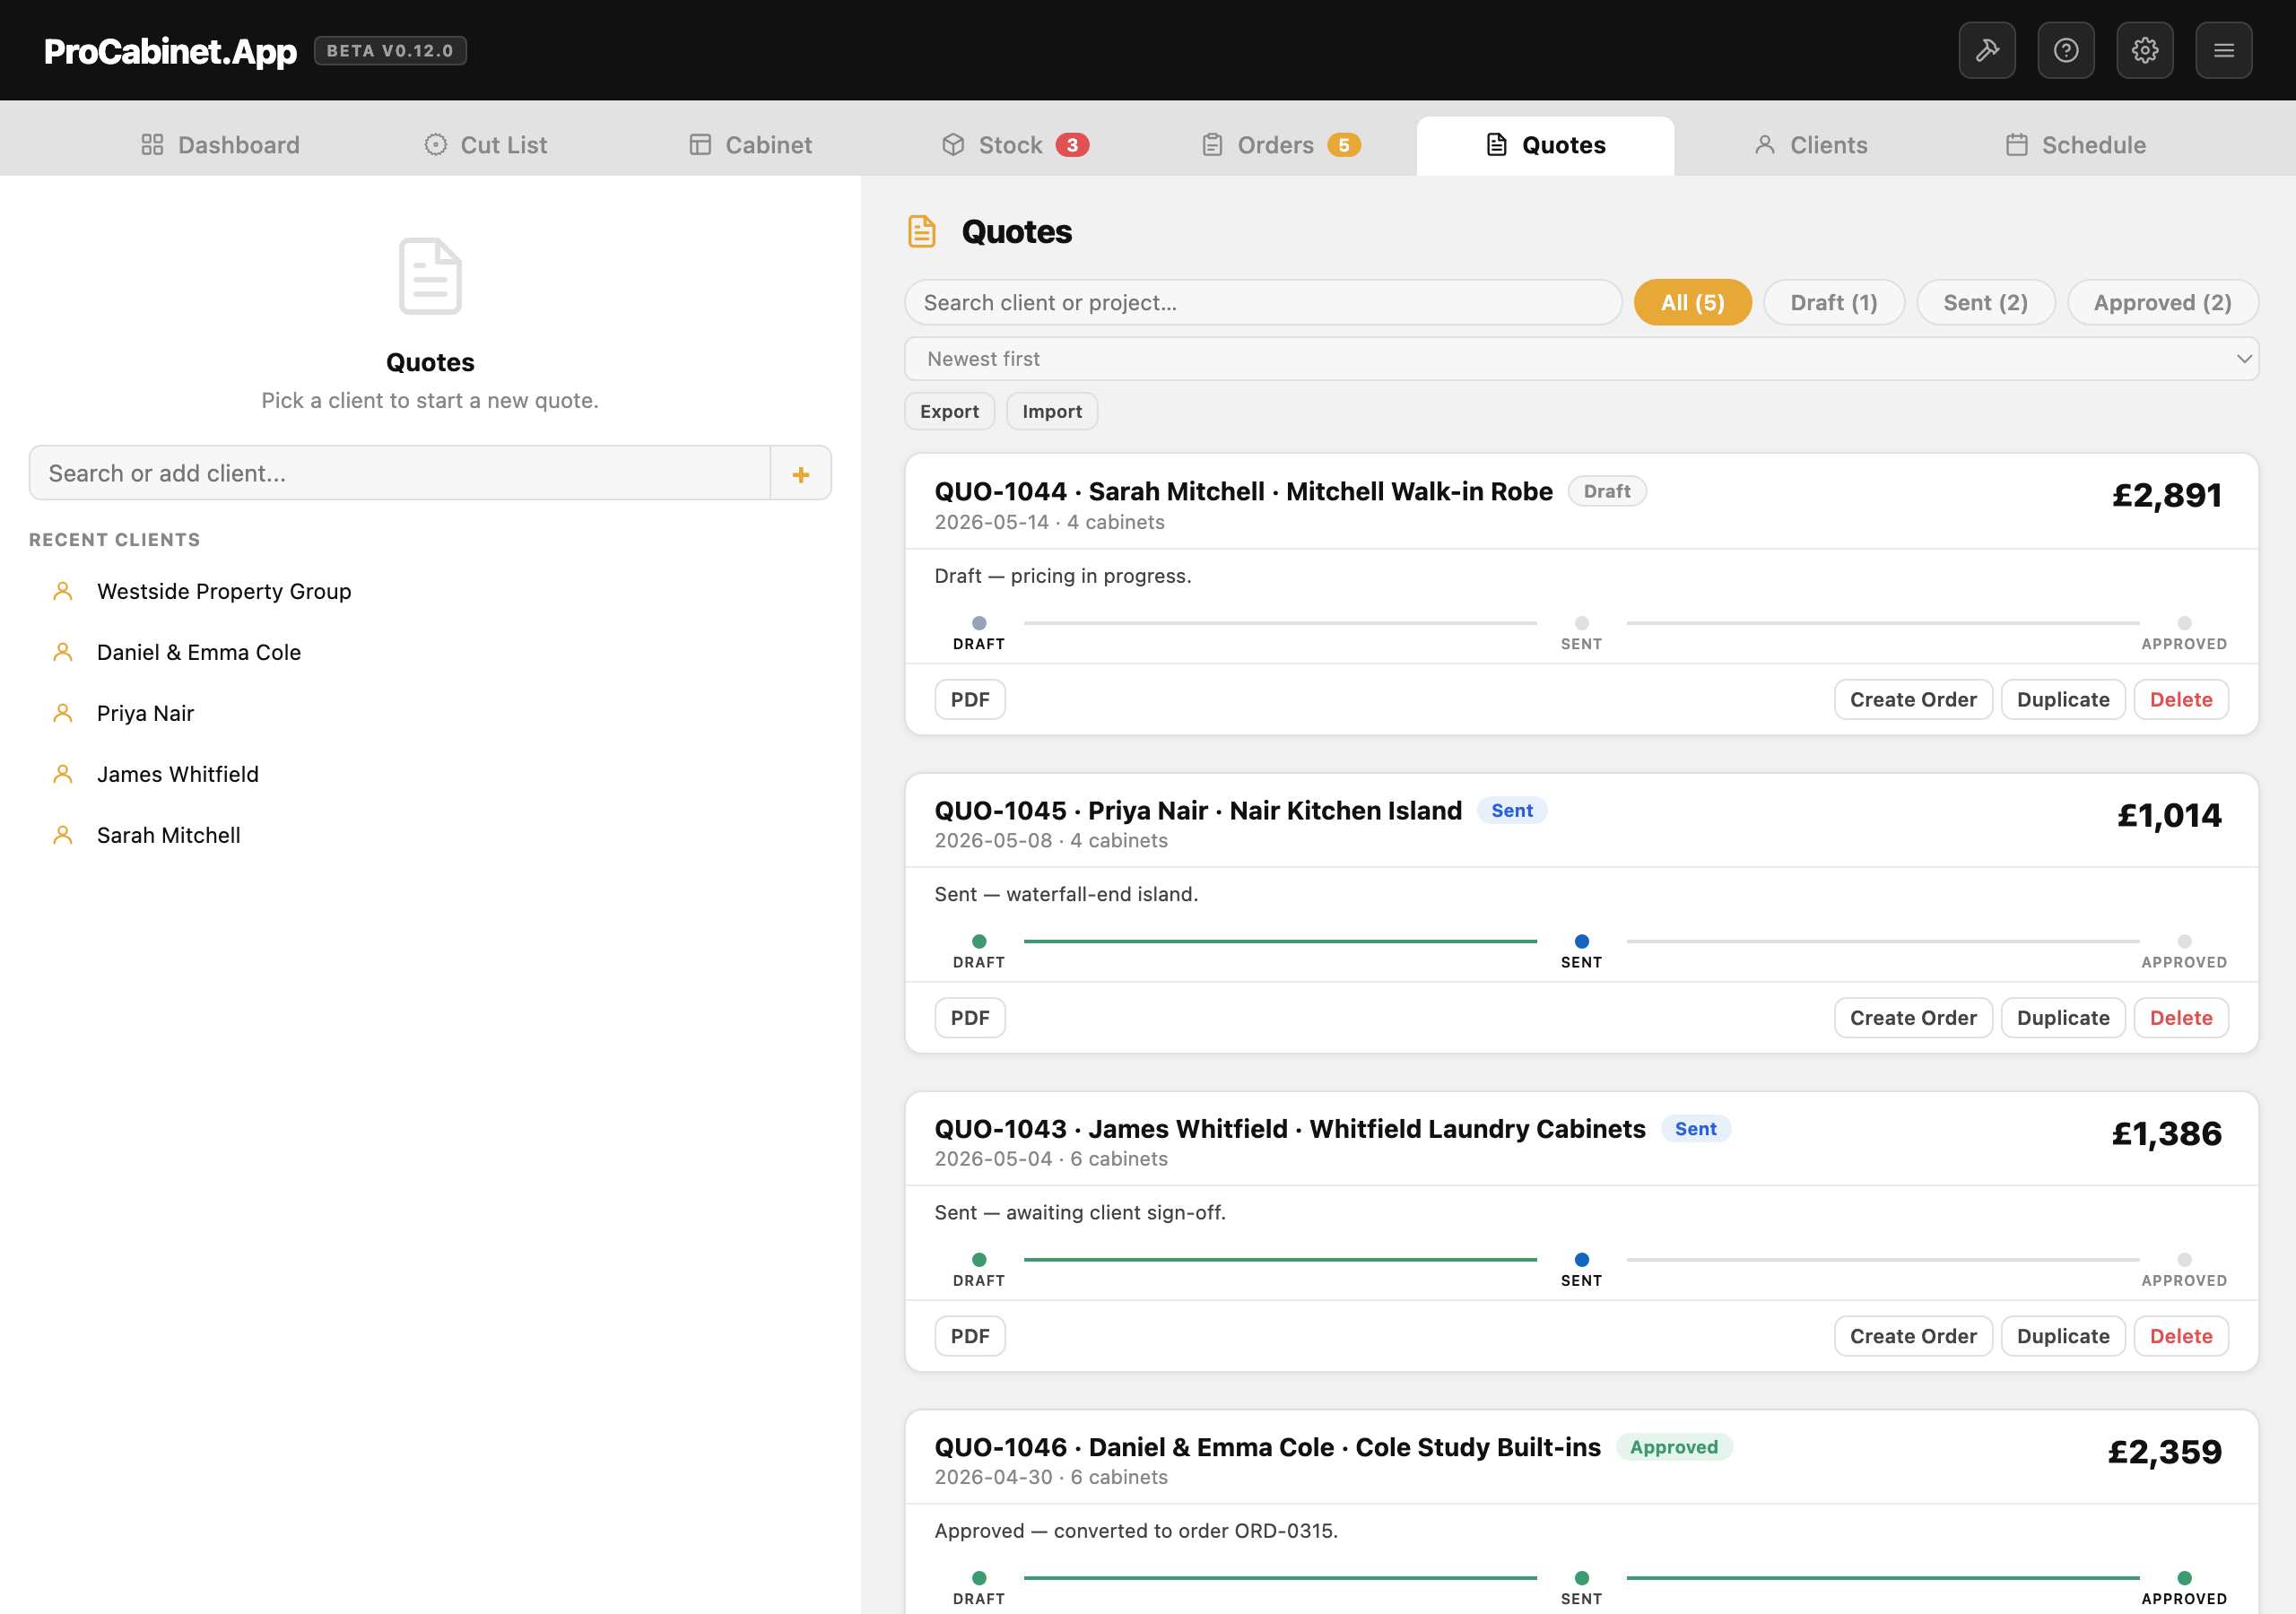2296x1614 pixels.
Task: Focus the Search client or project field
Action: (1263, 302)
